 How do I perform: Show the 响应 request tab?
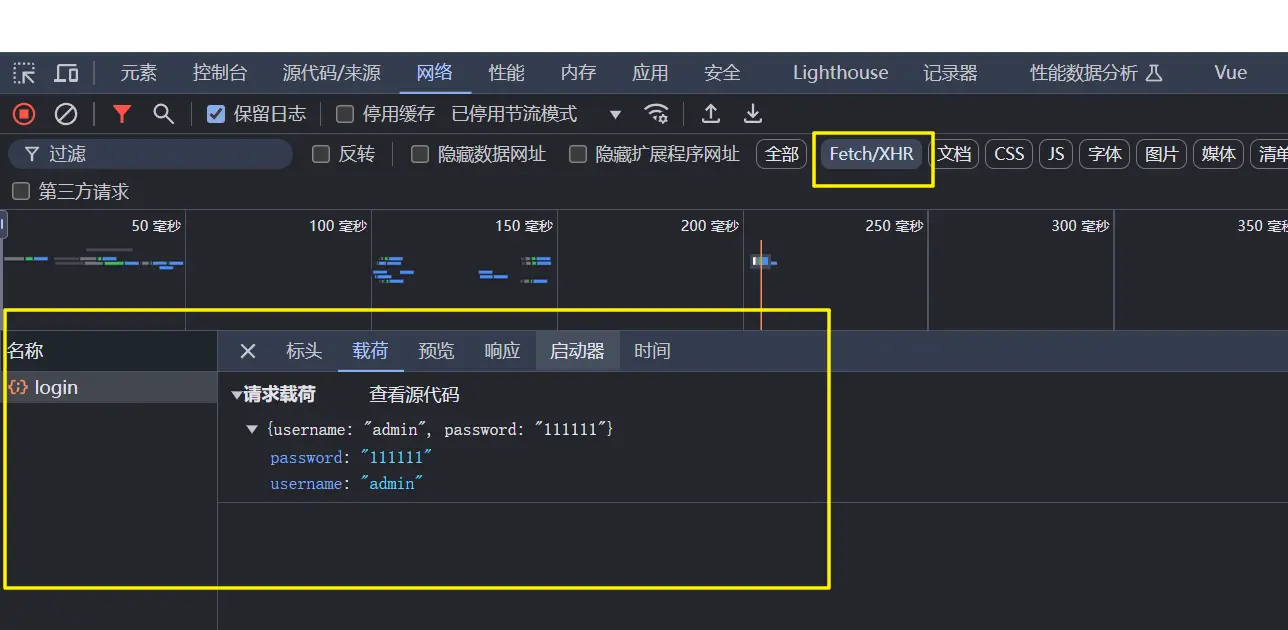pyautogui.click(x=503, y=351)
